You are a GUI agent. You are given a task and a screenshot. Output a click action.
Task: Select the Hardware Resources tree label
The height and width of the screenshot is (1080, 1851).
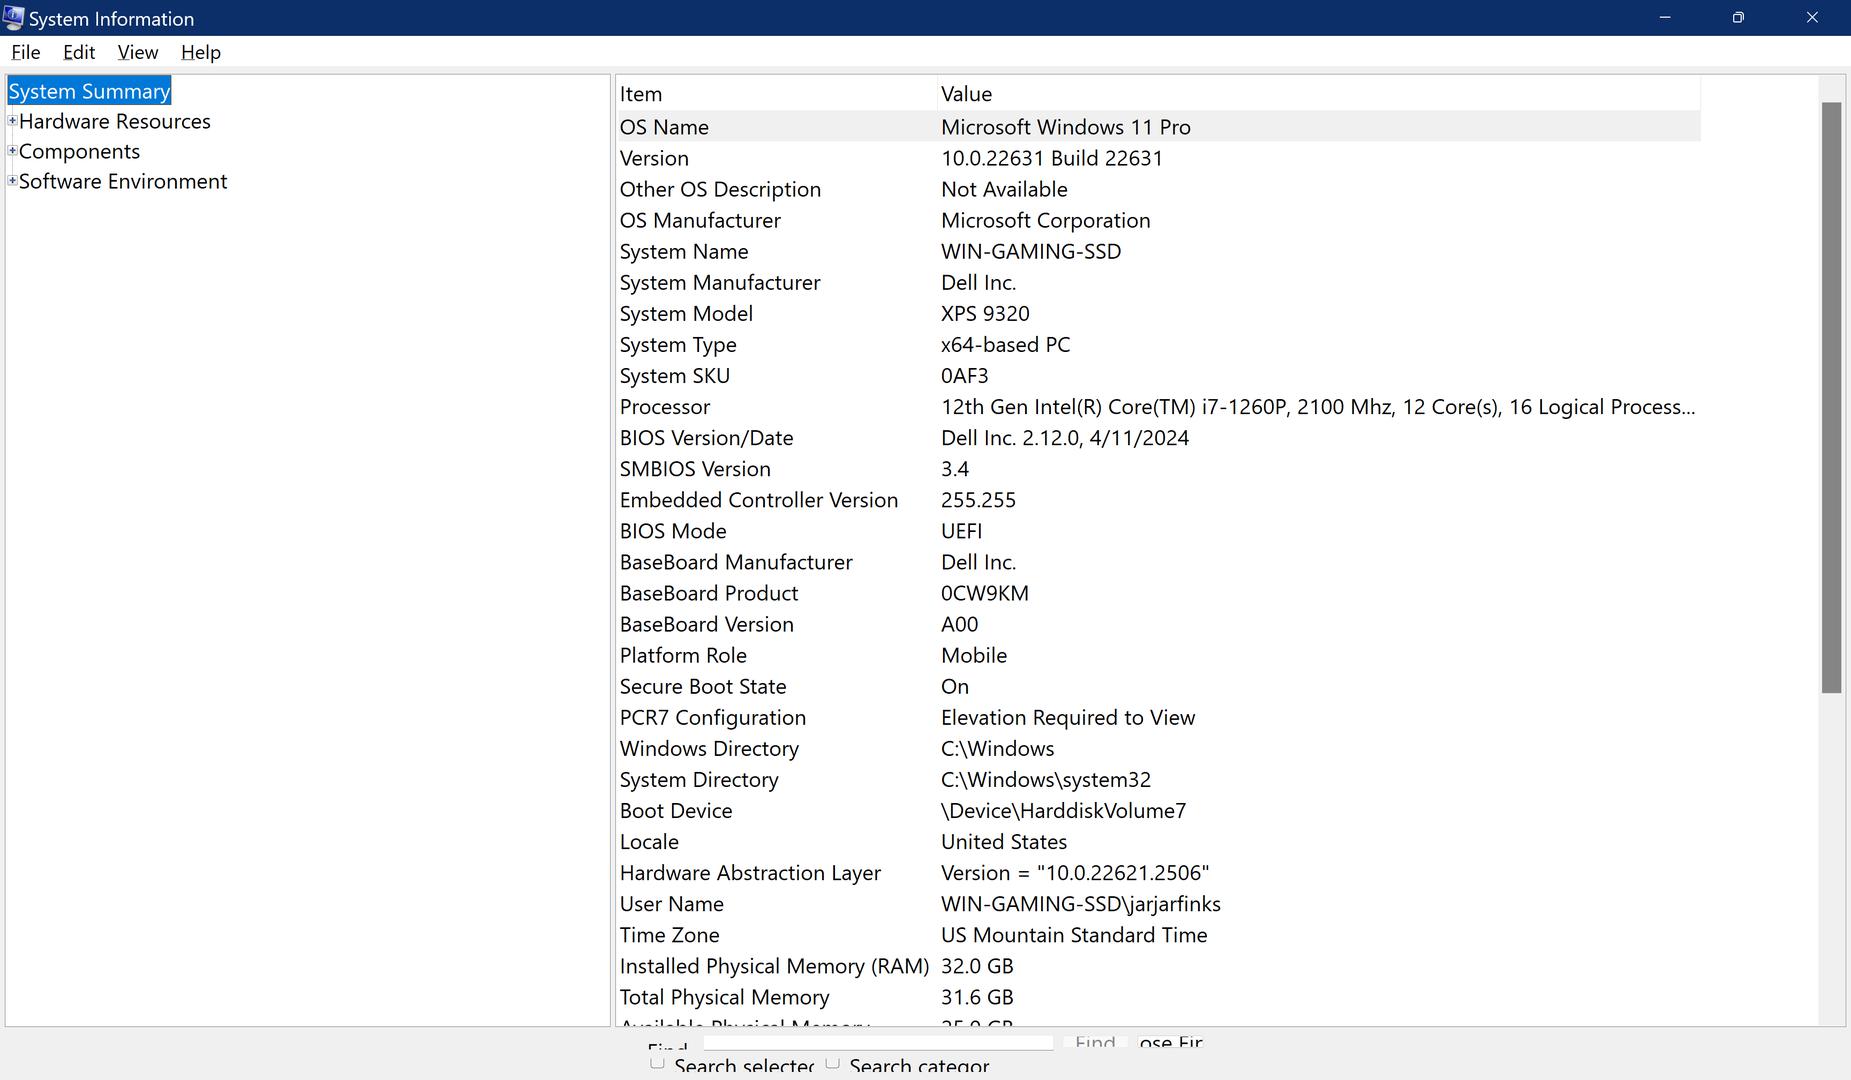pos(115,121)
